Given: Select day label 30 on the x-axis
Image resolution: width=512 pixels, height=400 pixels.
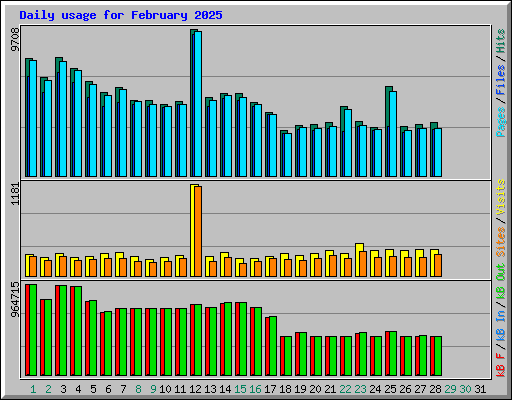Looking at the screenshot, I should pos(465,389).
